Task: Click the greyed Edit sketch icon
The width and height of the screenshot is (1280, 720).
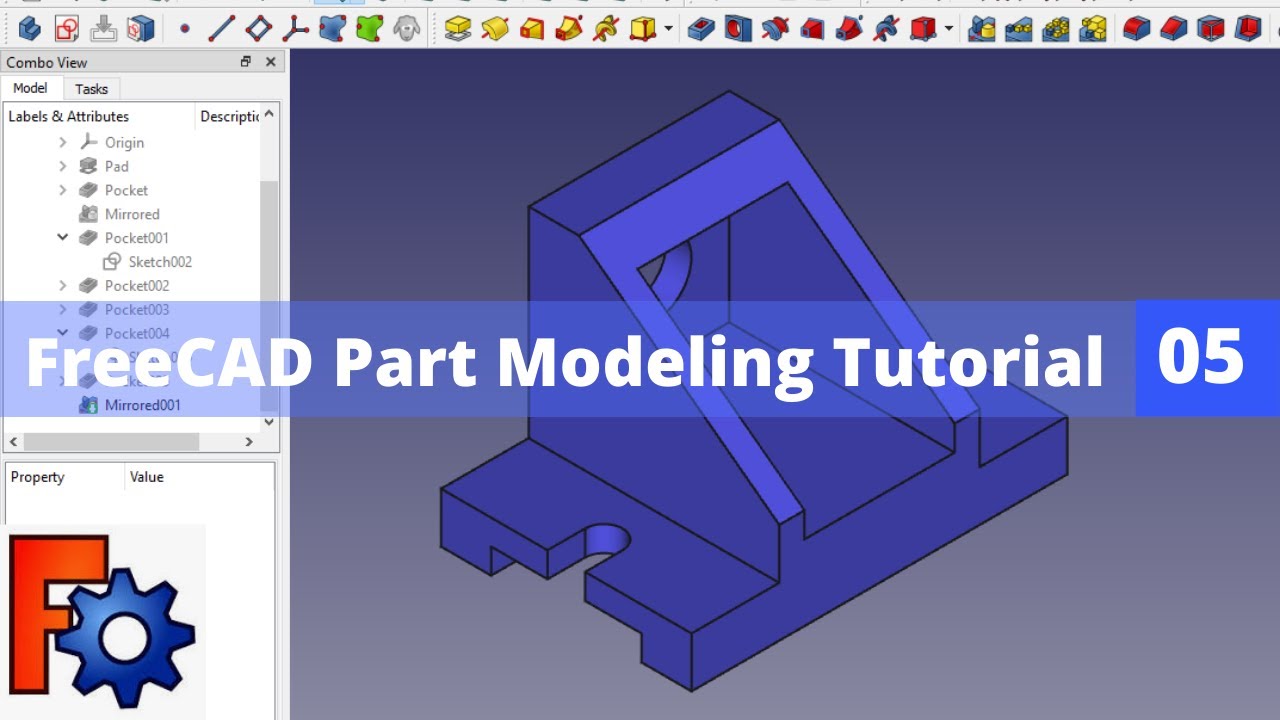Action: pyautogui.click(x=103, y=28)
